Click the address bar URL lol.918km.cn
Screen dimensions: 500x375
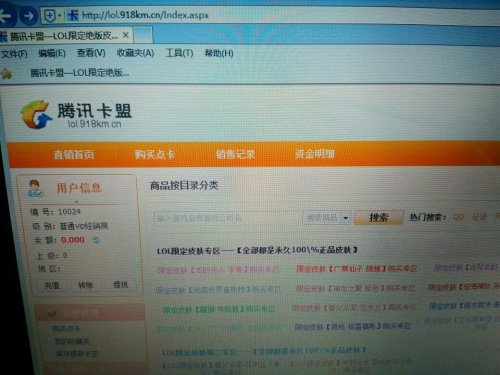point(145,15)
